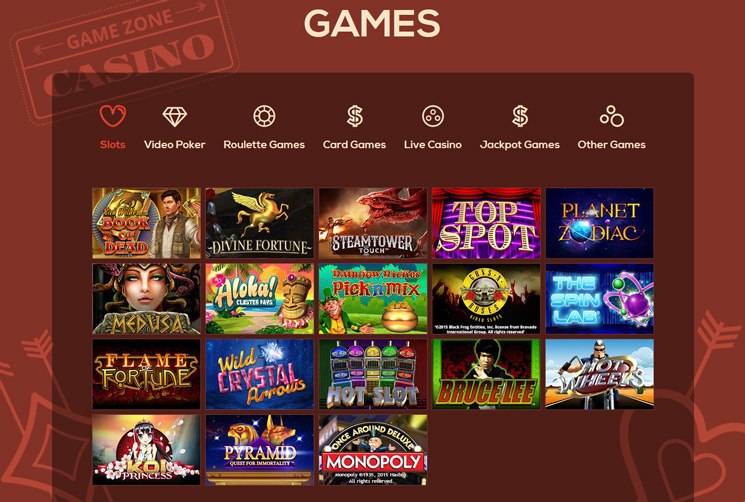The image size is (745, 502).
Task: Click the Video Poker diamond icon
Action: [x=174, y=116]
